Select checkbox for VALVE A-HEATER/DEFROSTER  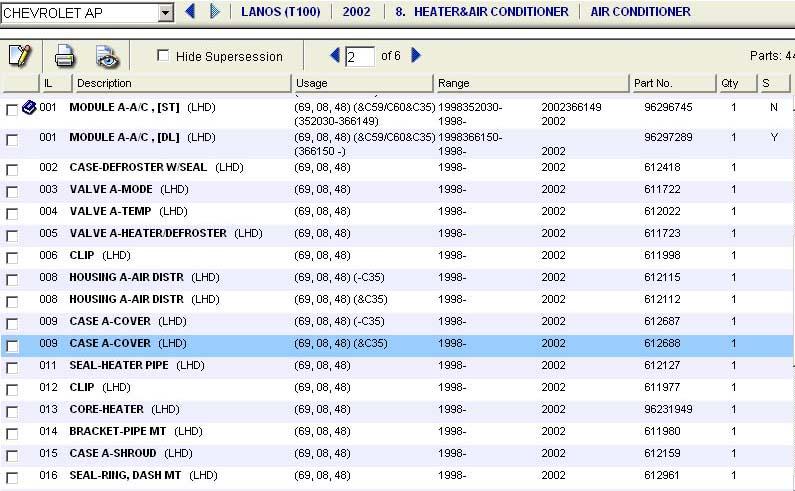click(x=12, y=236)
